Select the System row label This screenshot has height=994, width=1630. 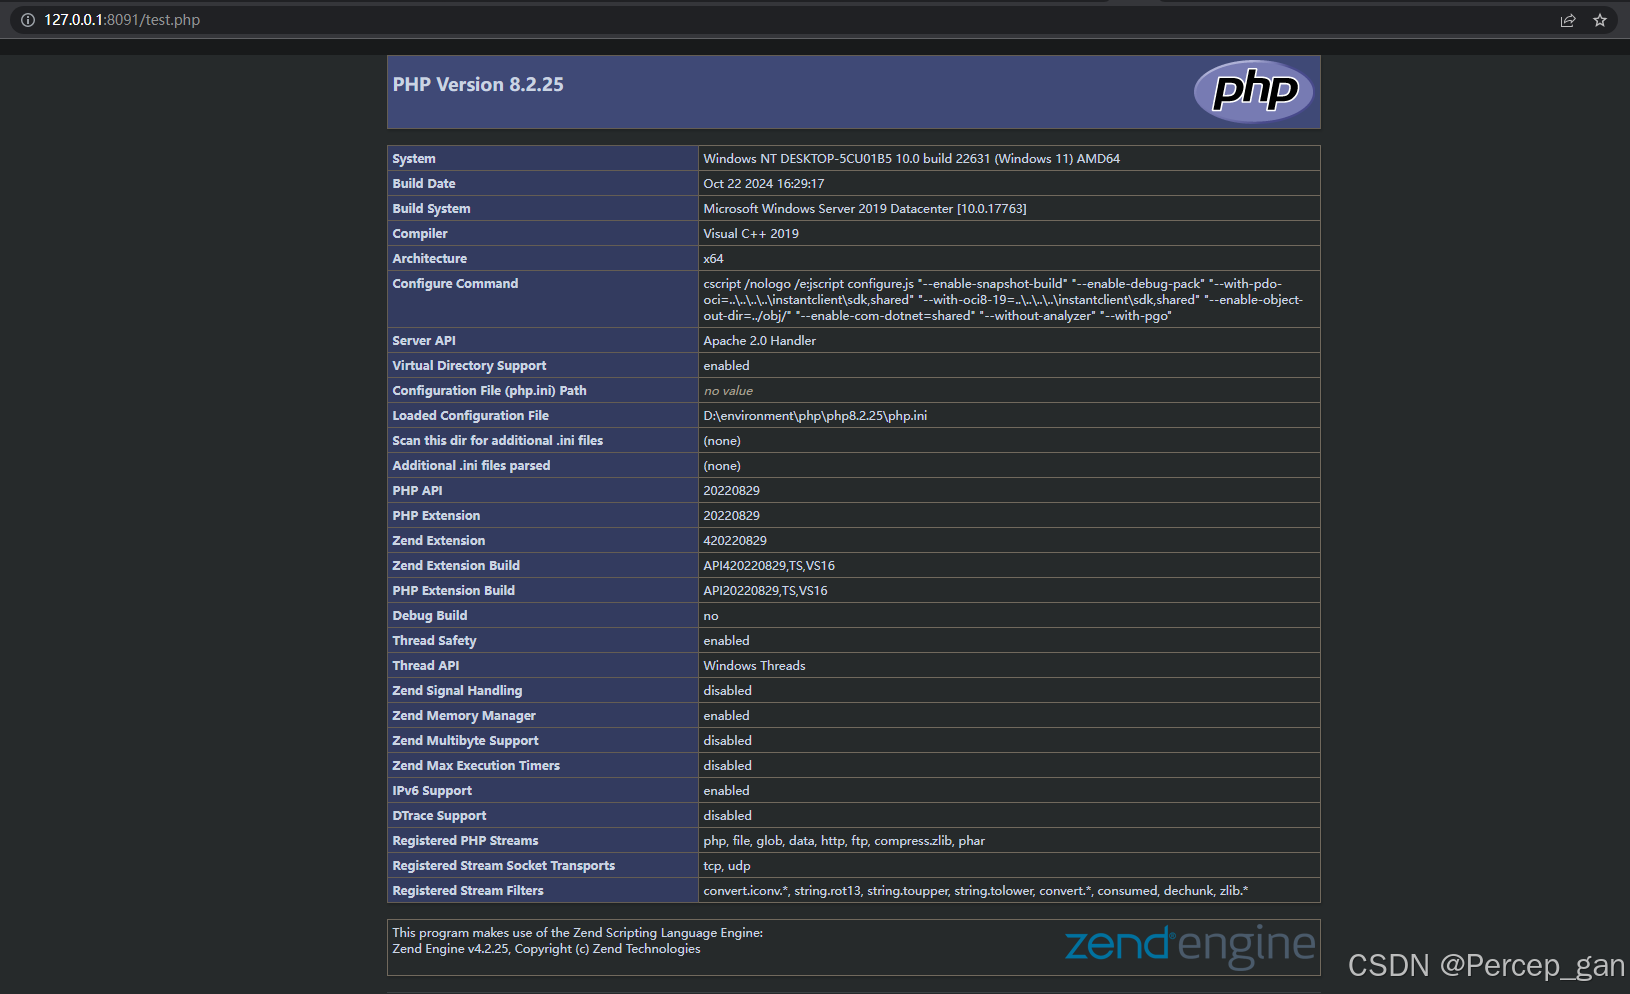tap(414, 159)
